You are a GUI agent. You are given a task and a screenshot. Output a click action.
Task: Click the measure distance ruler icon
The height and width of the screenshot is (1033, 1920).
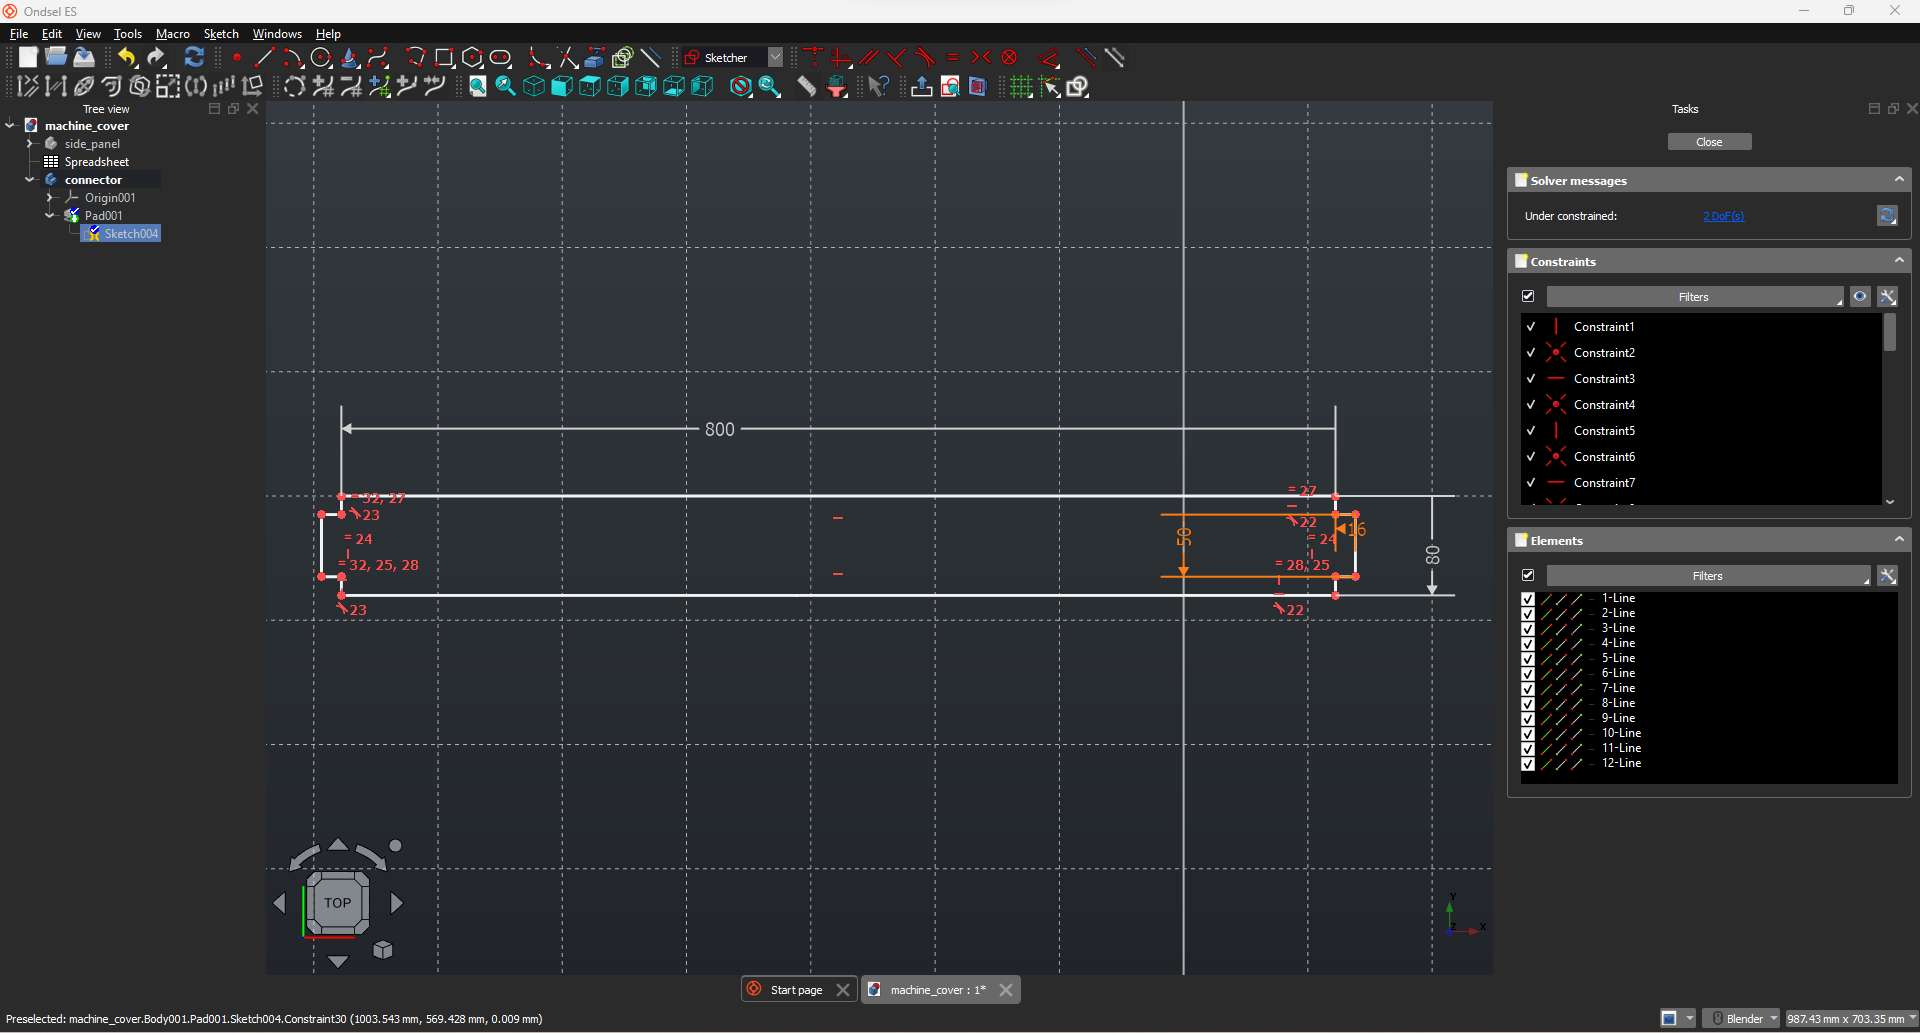tap(806, 87)
